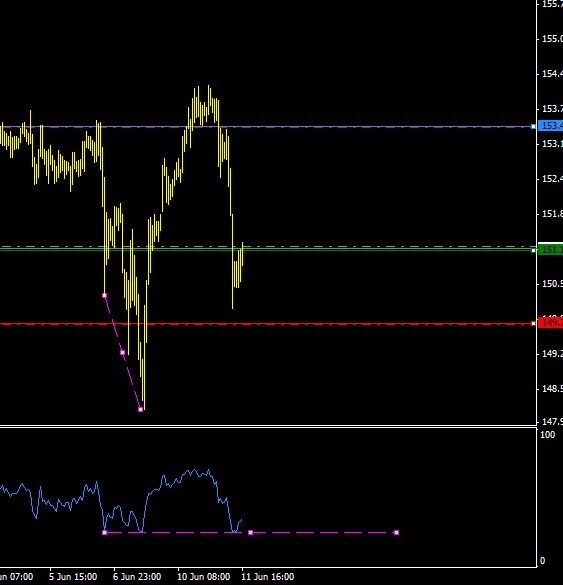Click the 149.2 price scale label
The image size is (563, 585).
pyautogui.click(x=552, y=353)
